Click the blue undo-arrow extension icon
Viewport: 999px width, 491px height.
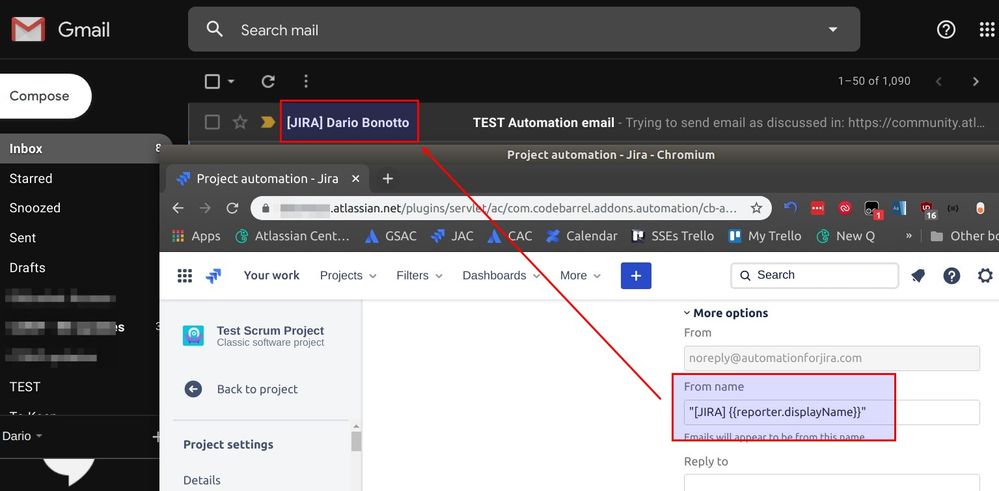[791, 208]
